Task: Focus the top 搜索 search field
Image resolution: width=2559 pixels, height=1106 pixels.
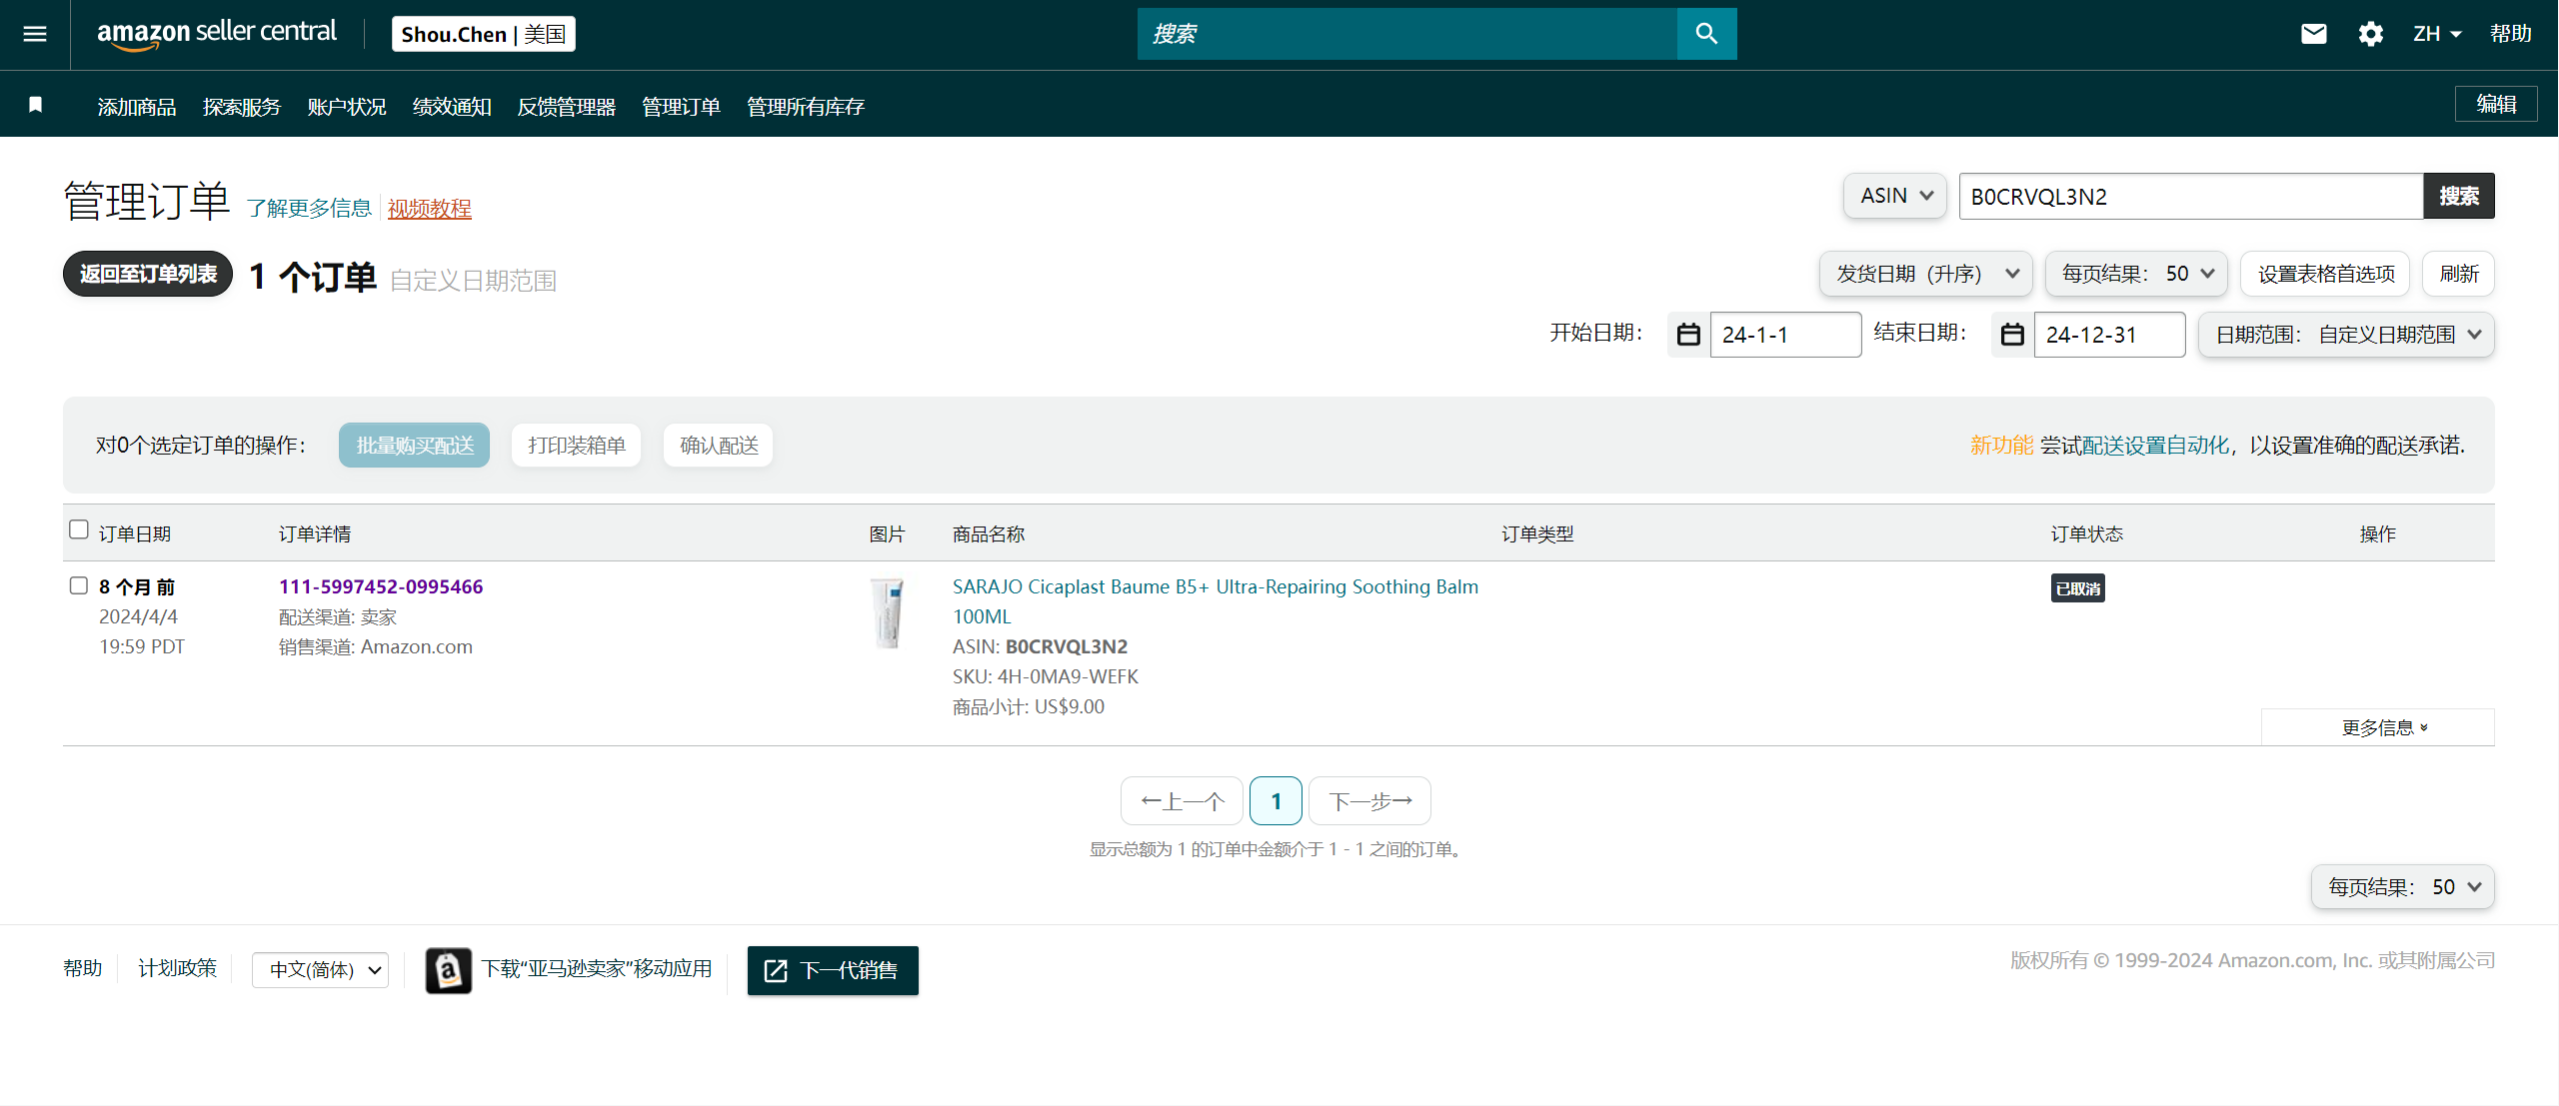Action: click(x=1407, y=34)
